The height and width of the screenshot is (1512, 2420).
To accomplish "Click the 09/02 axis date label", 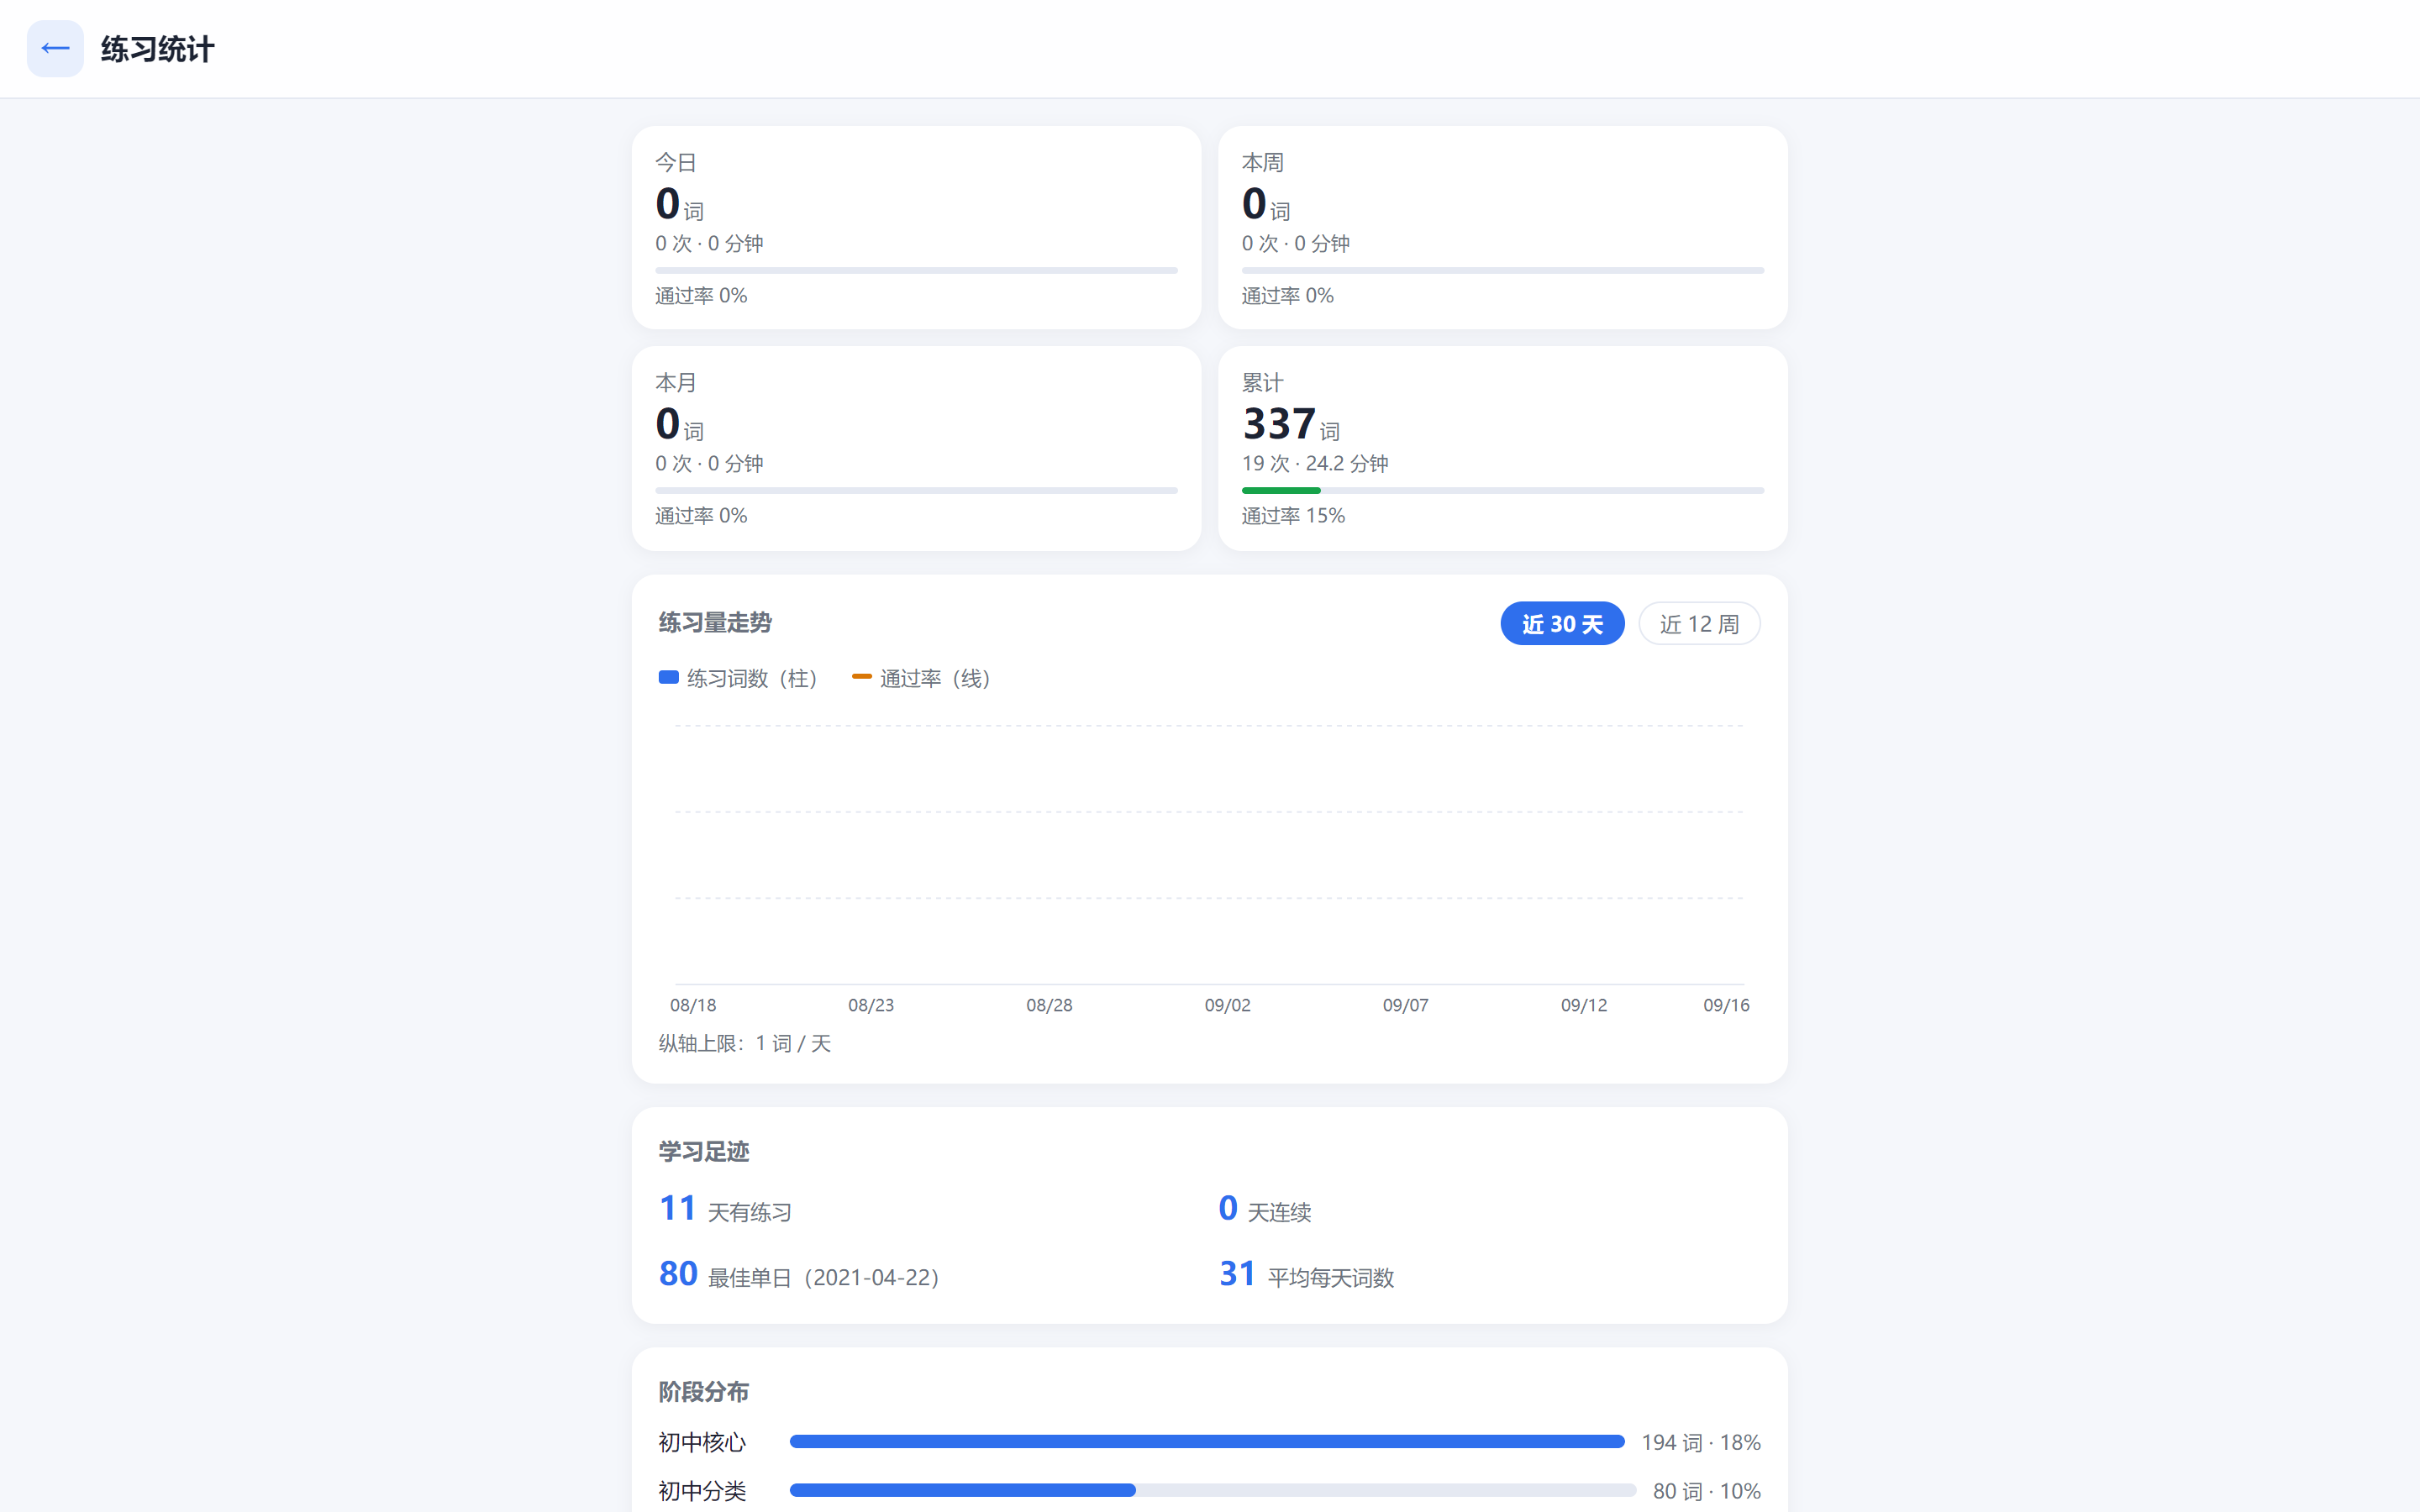I will pos(1227,1005).
